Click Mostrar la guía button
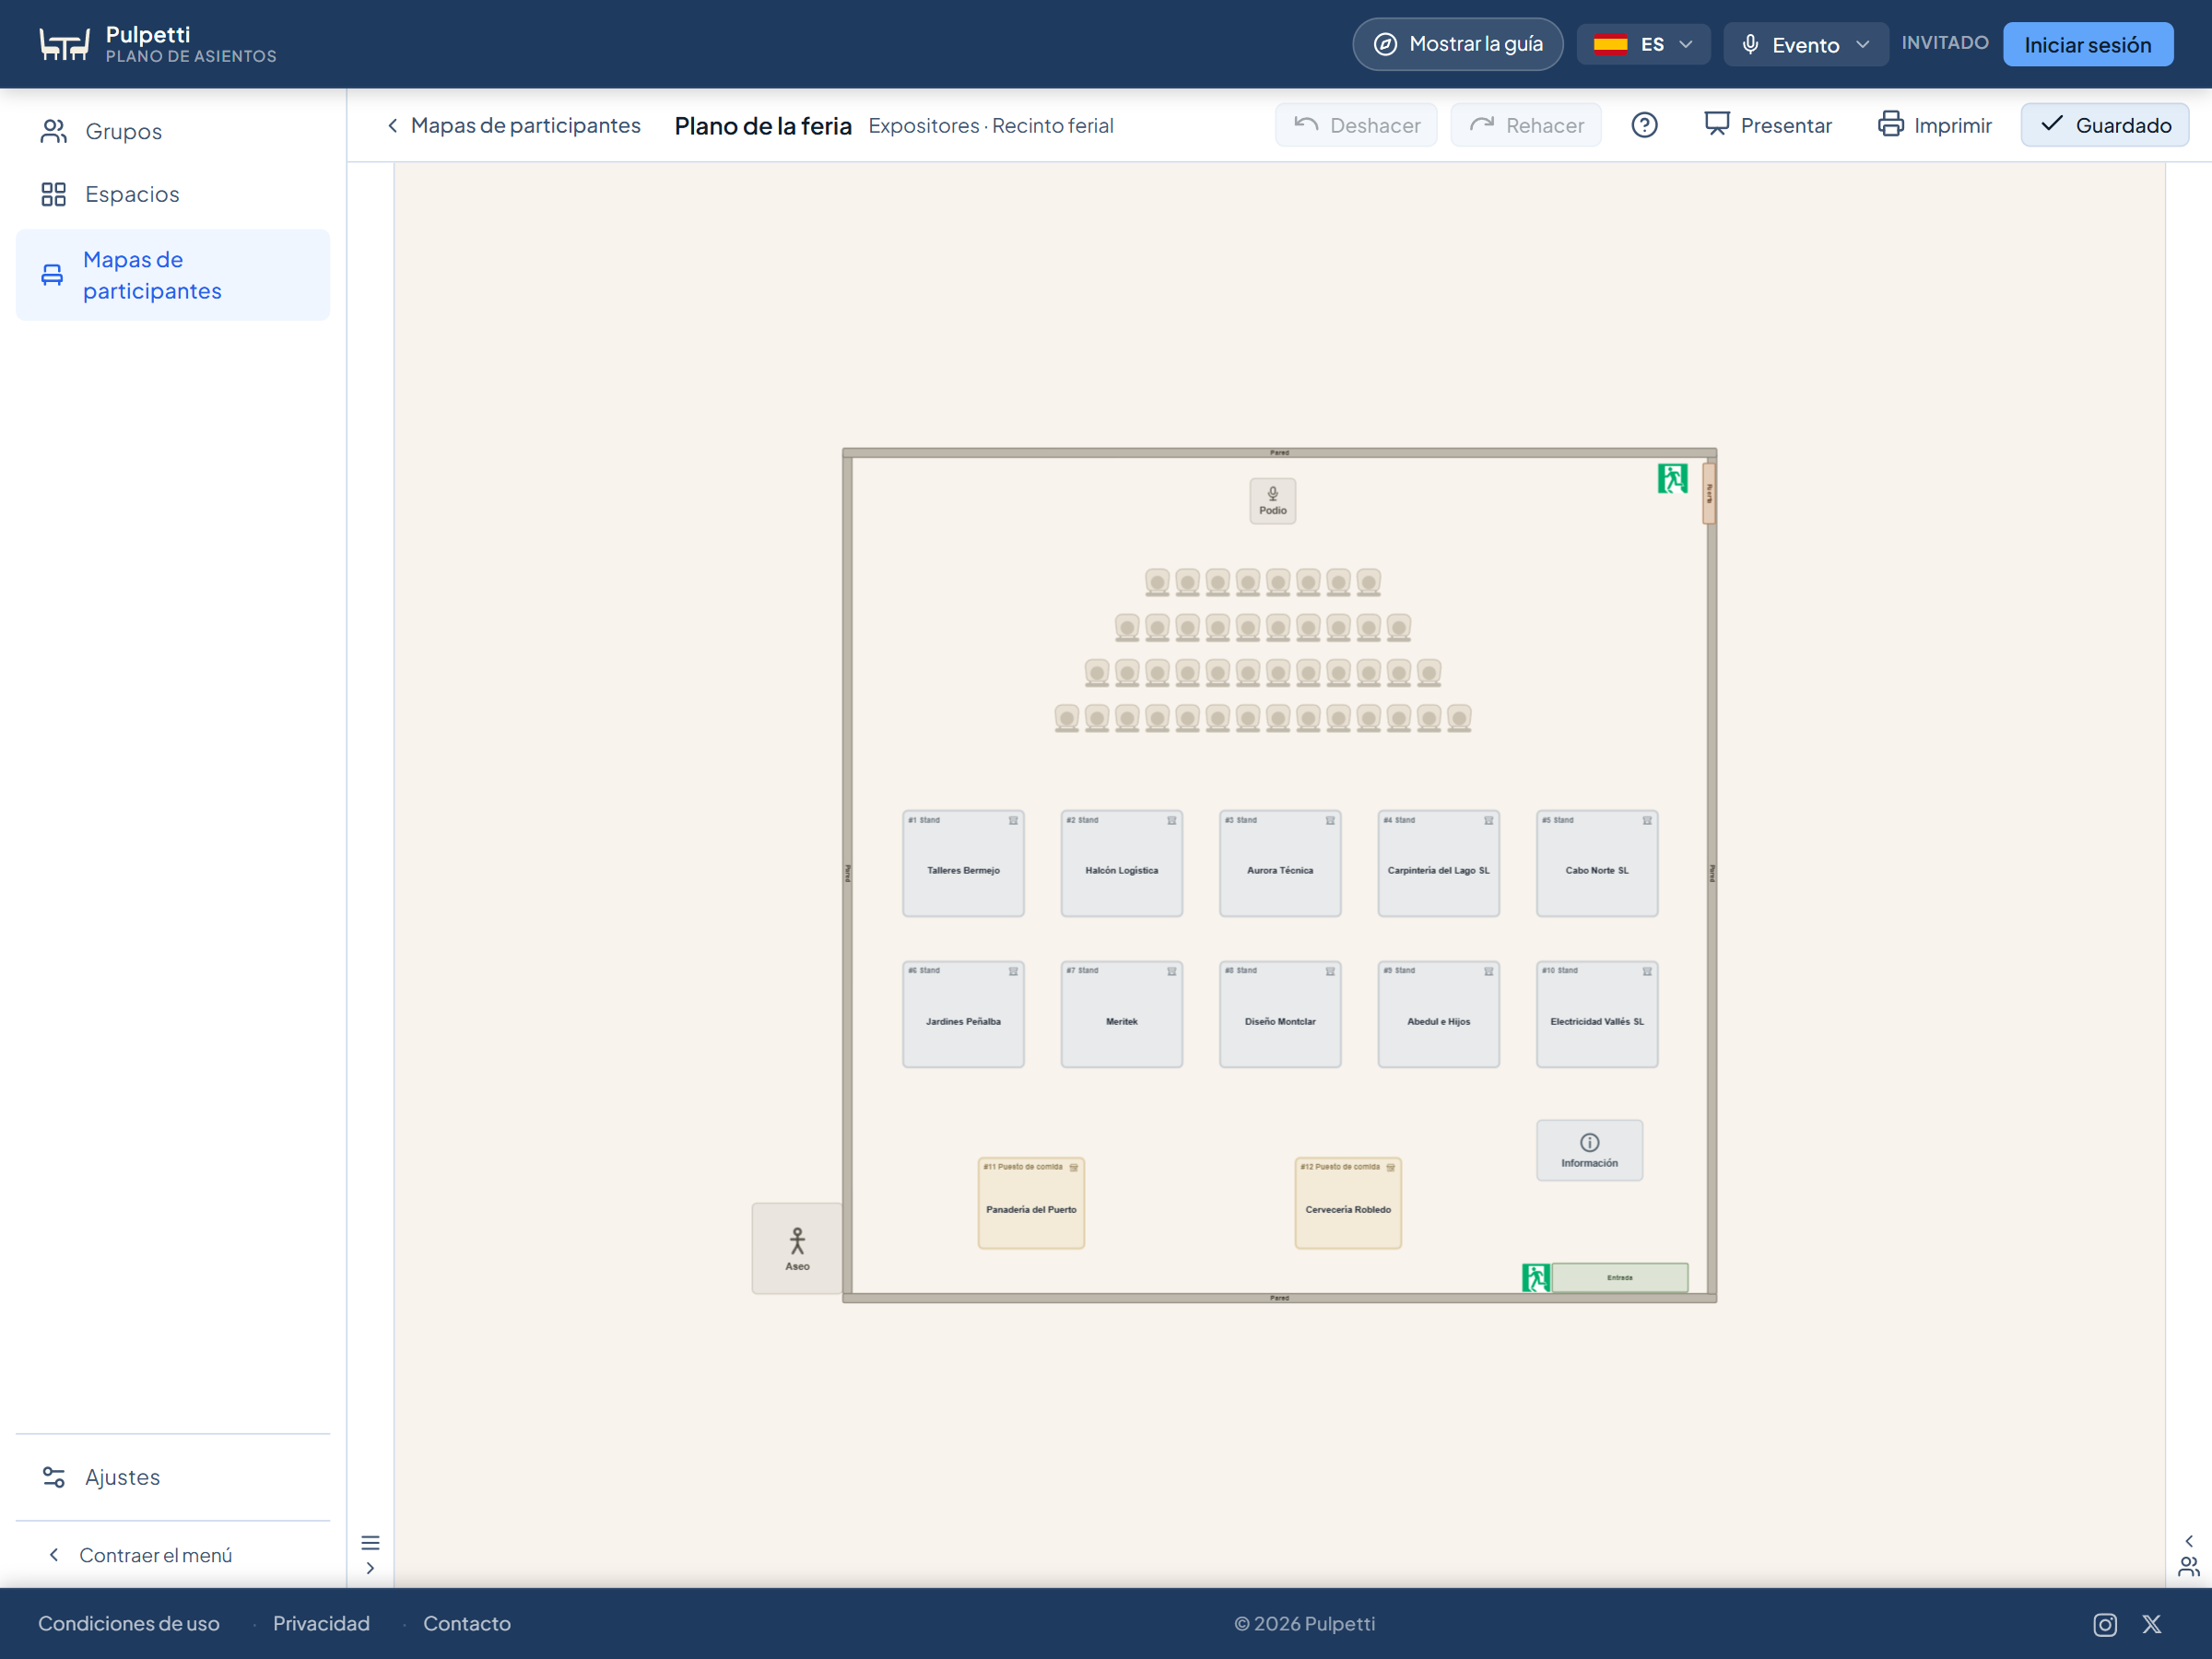Viewport: 2212px width, 1659px height. 1458,44
